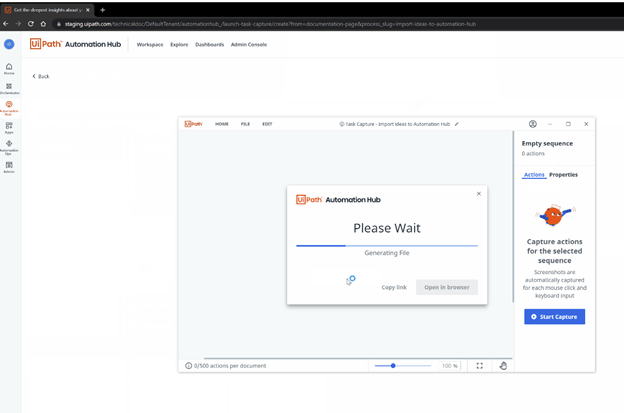The width and height of the screenshot is (624, 413).
Task: Click the Back link
Action: (41, 76)
